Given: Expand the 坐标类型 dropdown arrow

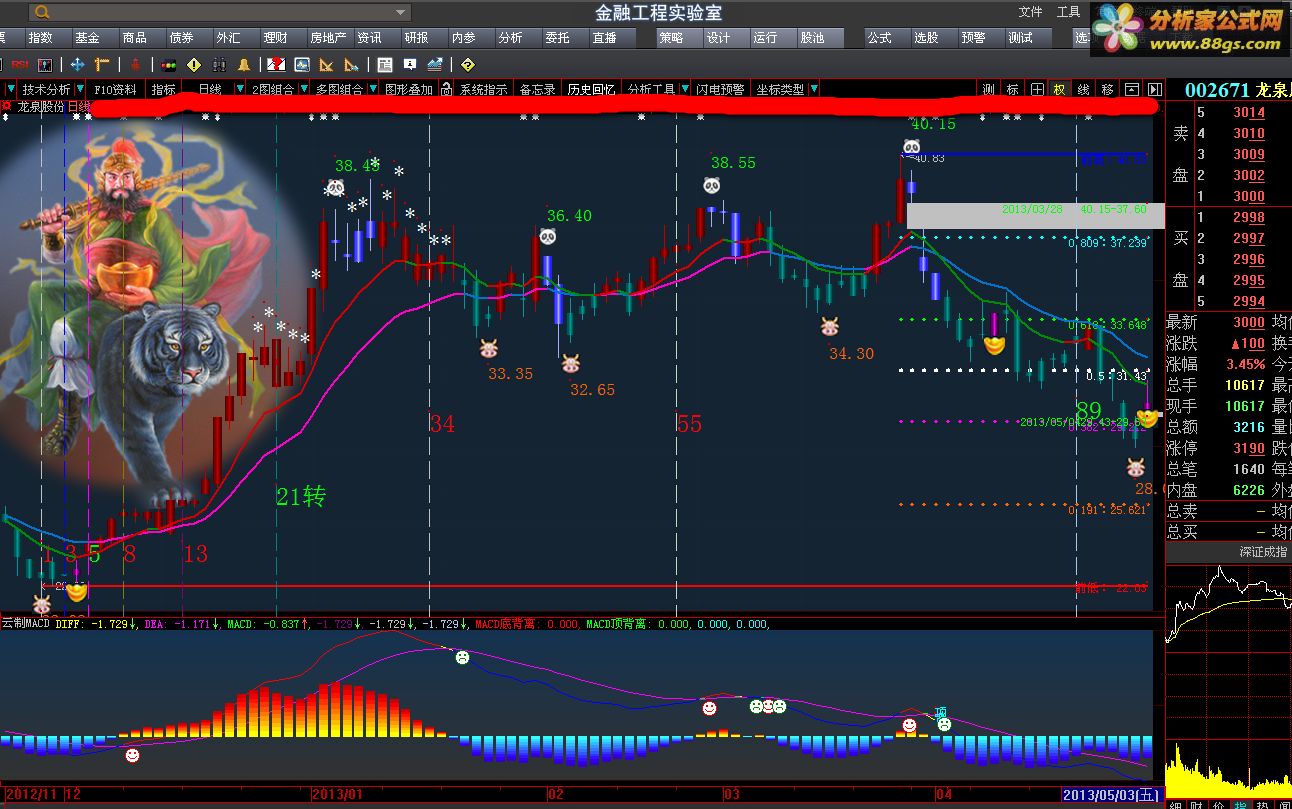Looking at the screenshot, I should [x=813, y=89].
